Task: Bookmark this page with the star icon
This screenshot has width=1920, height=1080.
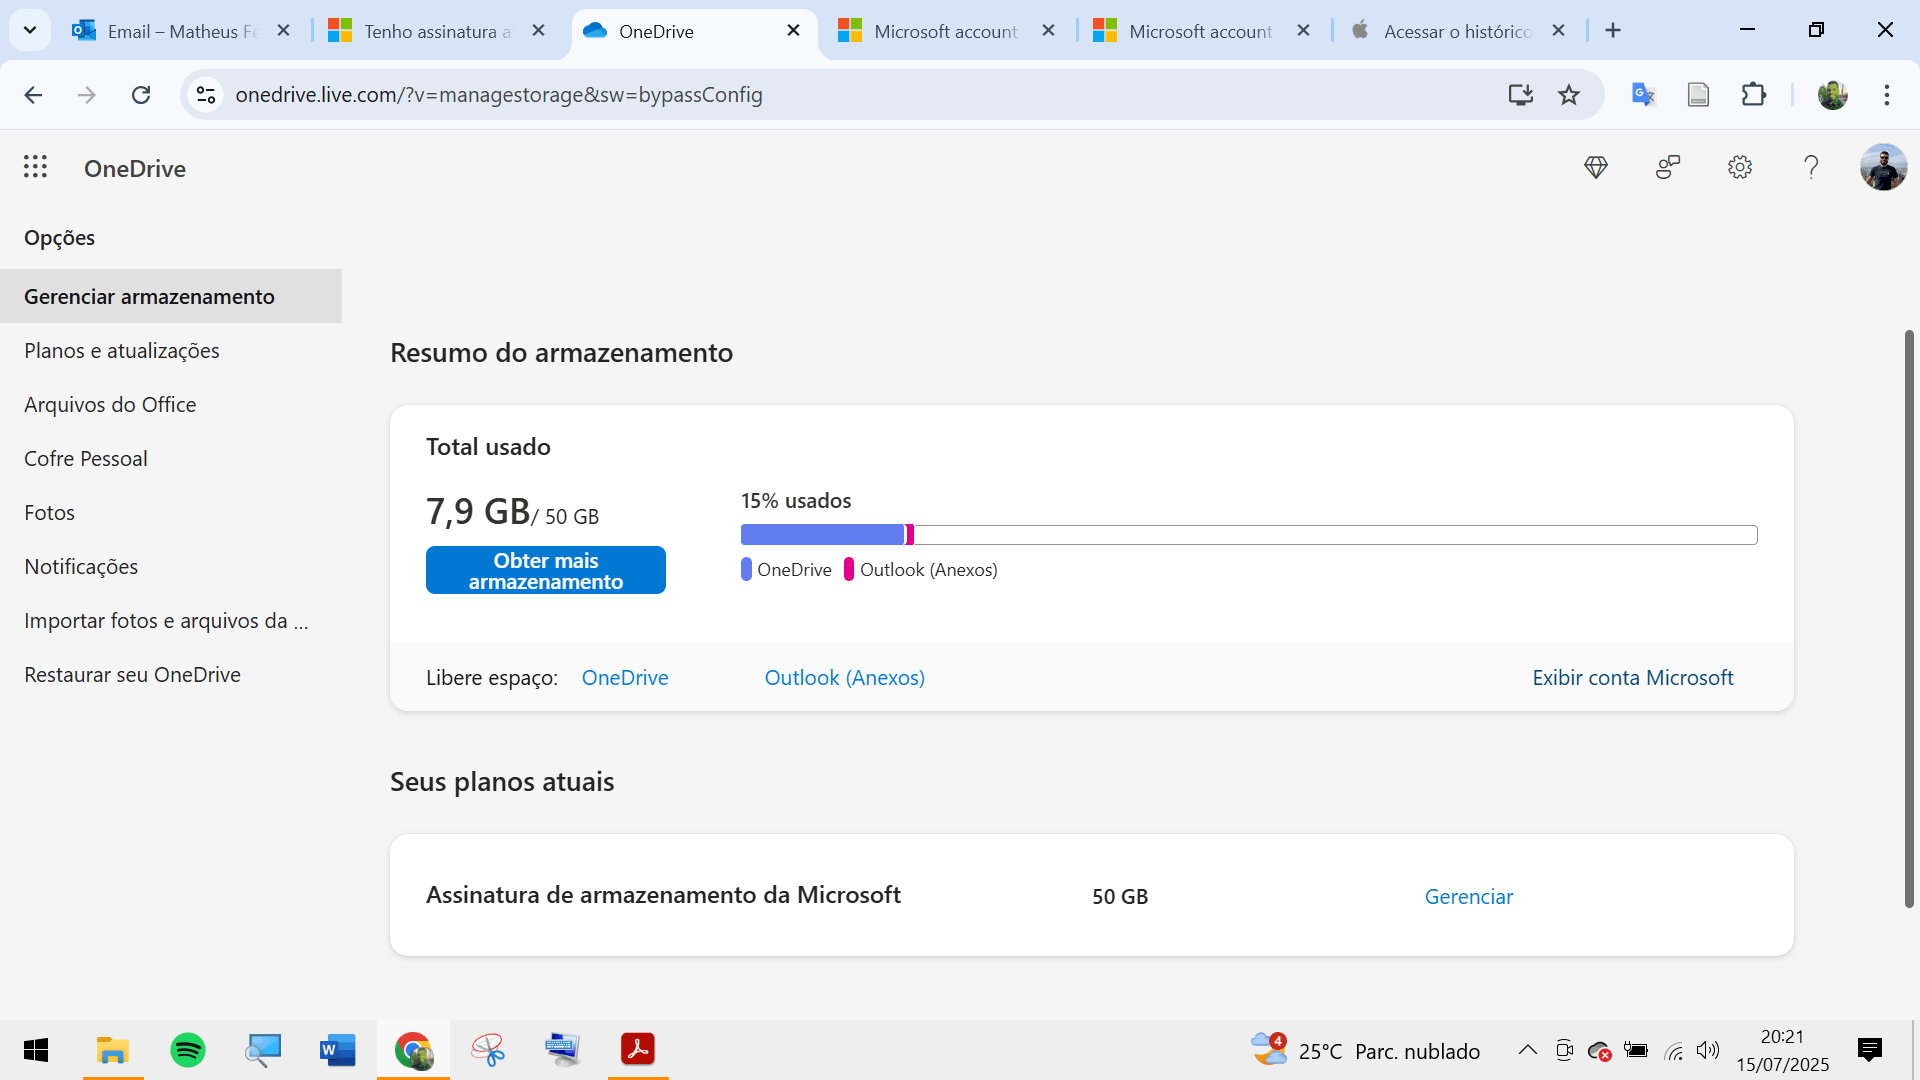Action: coord(1569,95)
